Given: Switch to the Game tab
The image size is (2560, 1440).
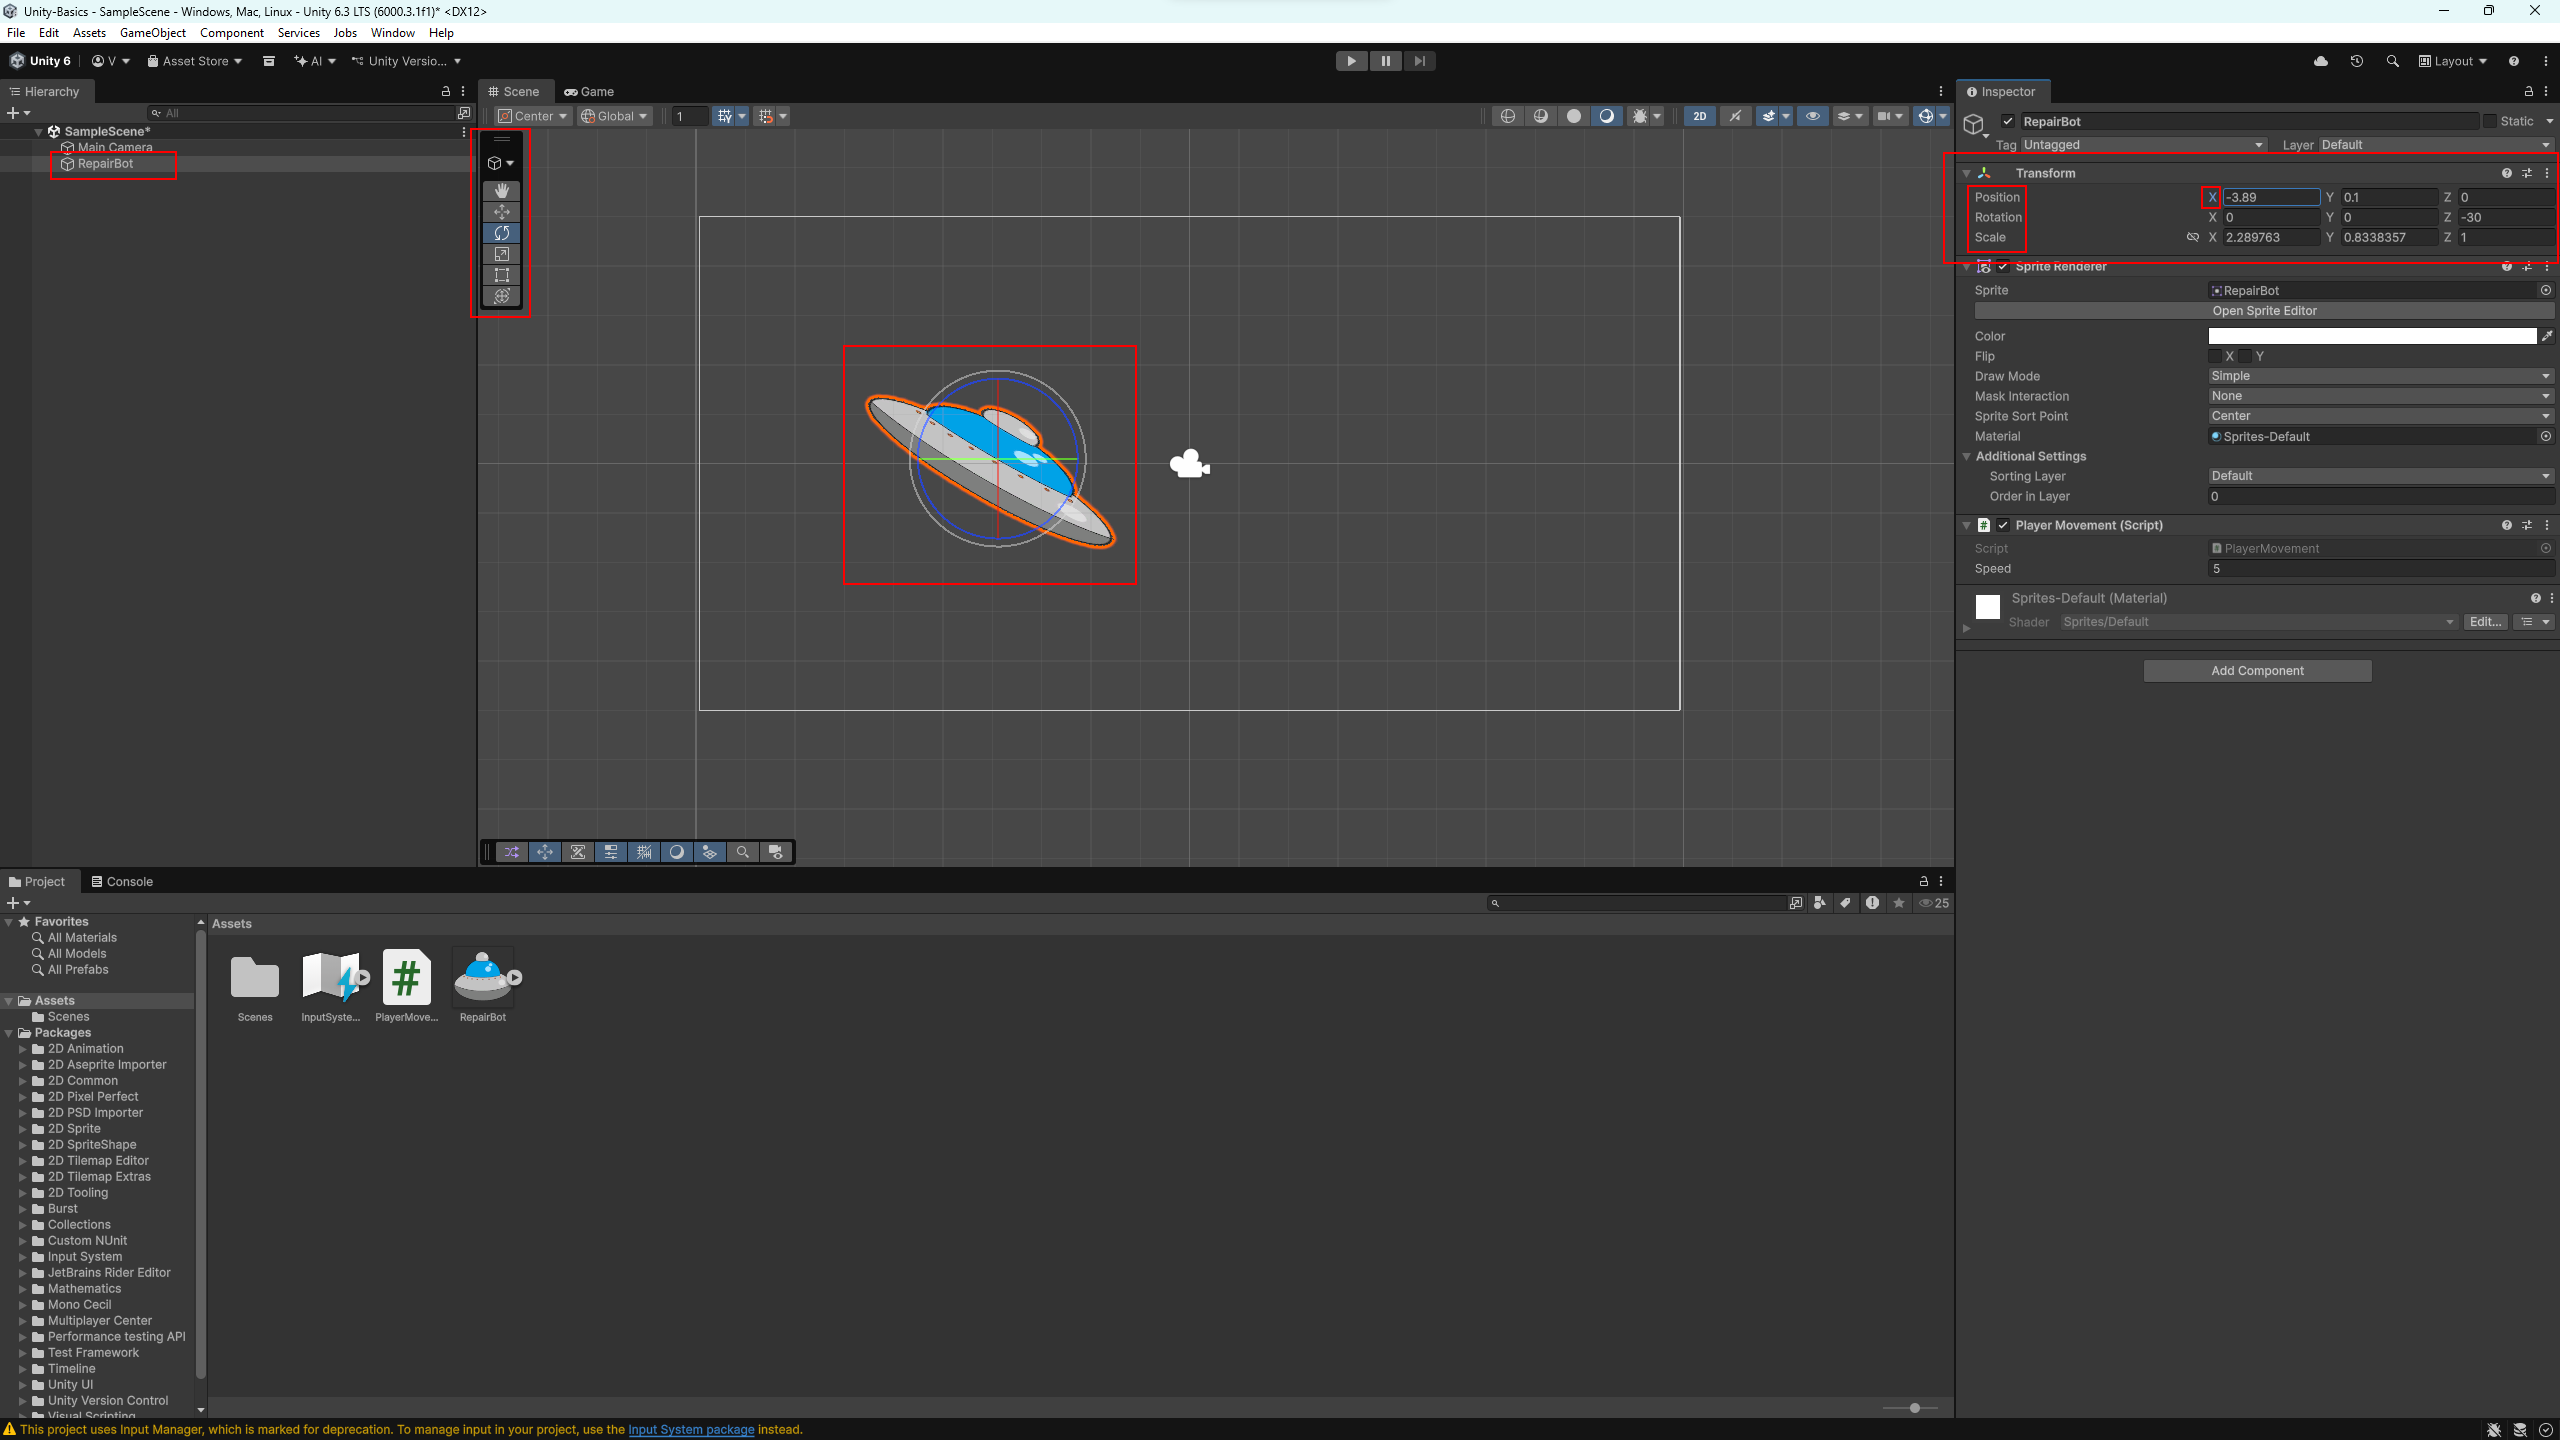Looking at the screenshot, I should coord(589,91).
